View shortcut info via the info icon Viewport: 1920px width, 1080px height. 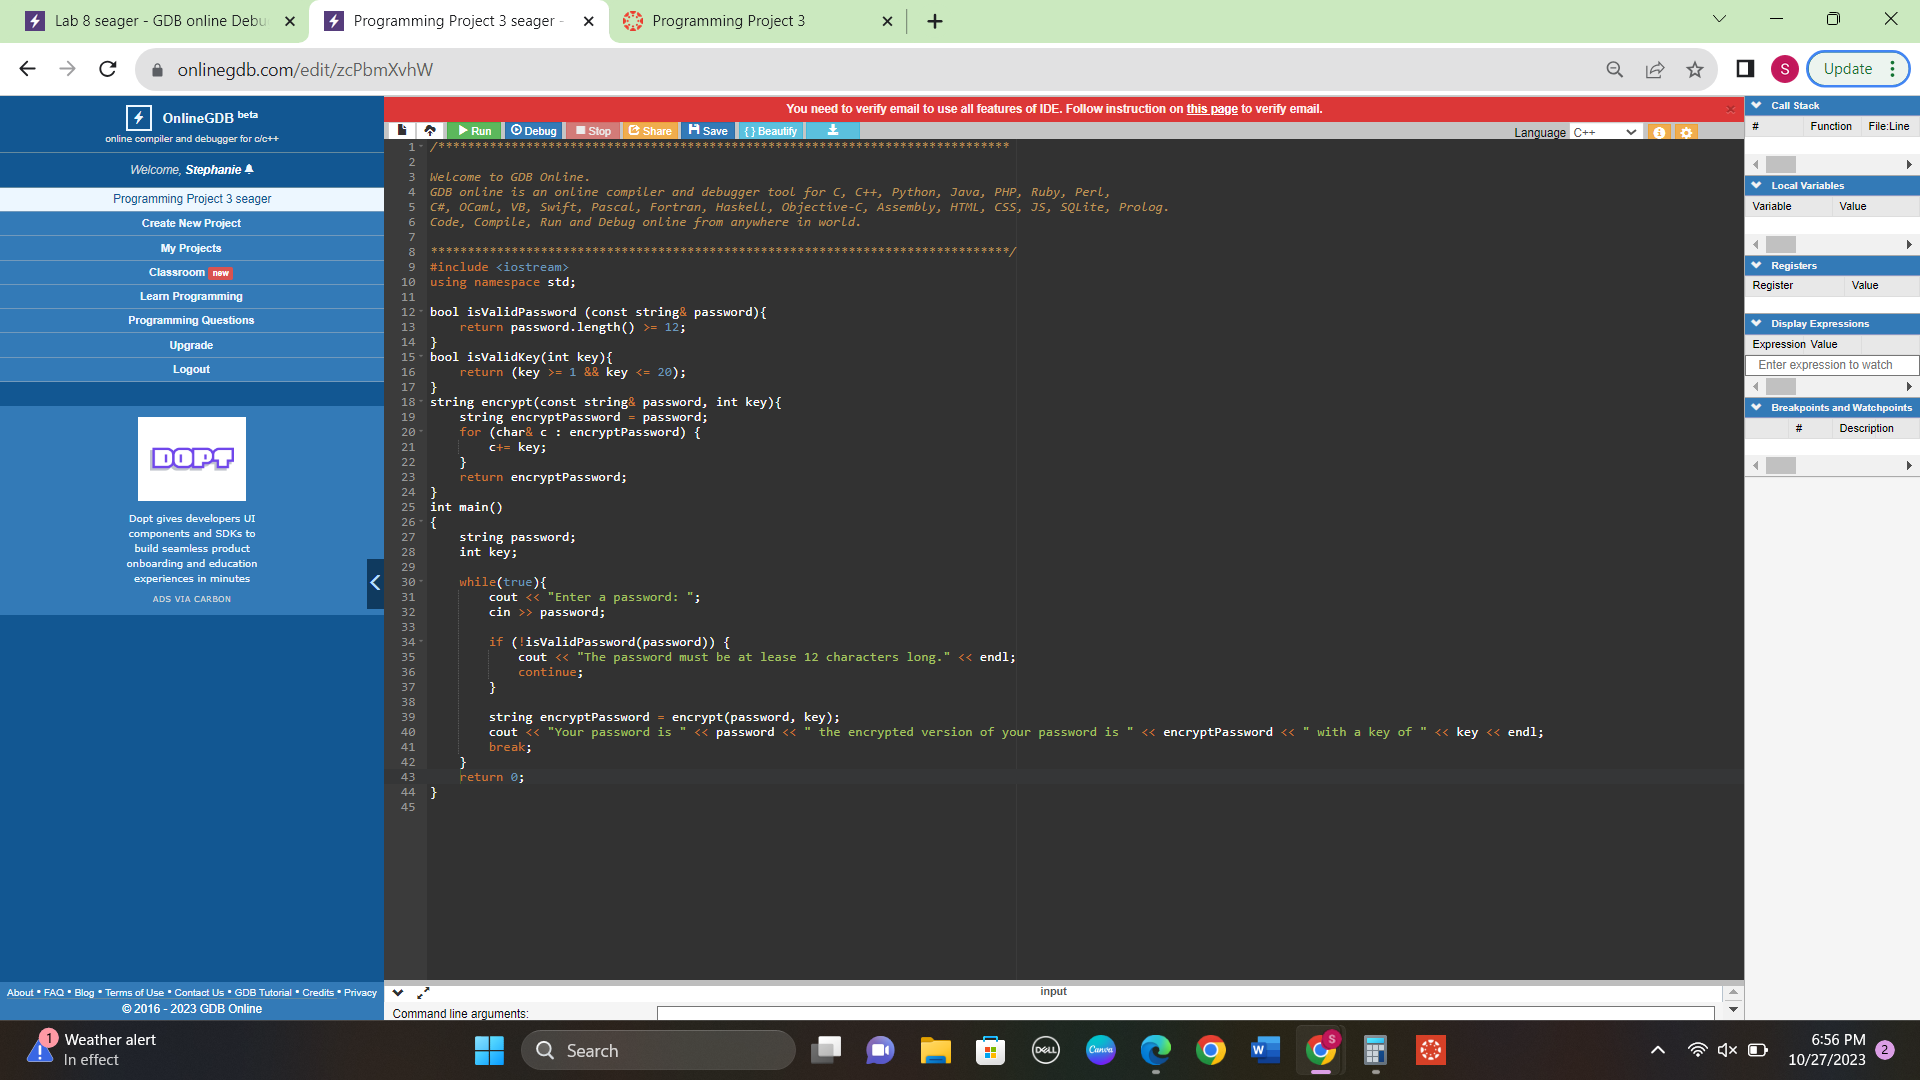point(1660,131)
